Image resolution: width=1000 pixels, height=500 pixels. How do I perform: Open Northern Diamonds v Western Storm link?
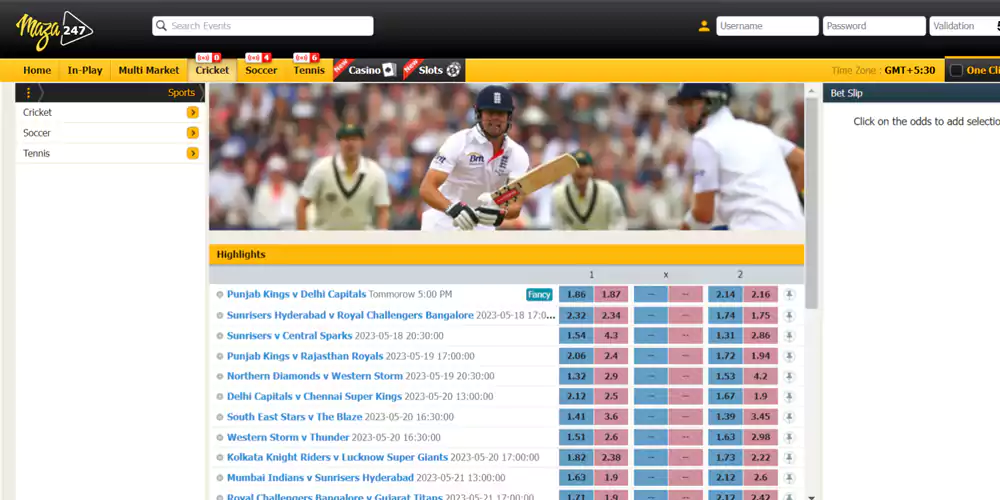tap(315, 376)
